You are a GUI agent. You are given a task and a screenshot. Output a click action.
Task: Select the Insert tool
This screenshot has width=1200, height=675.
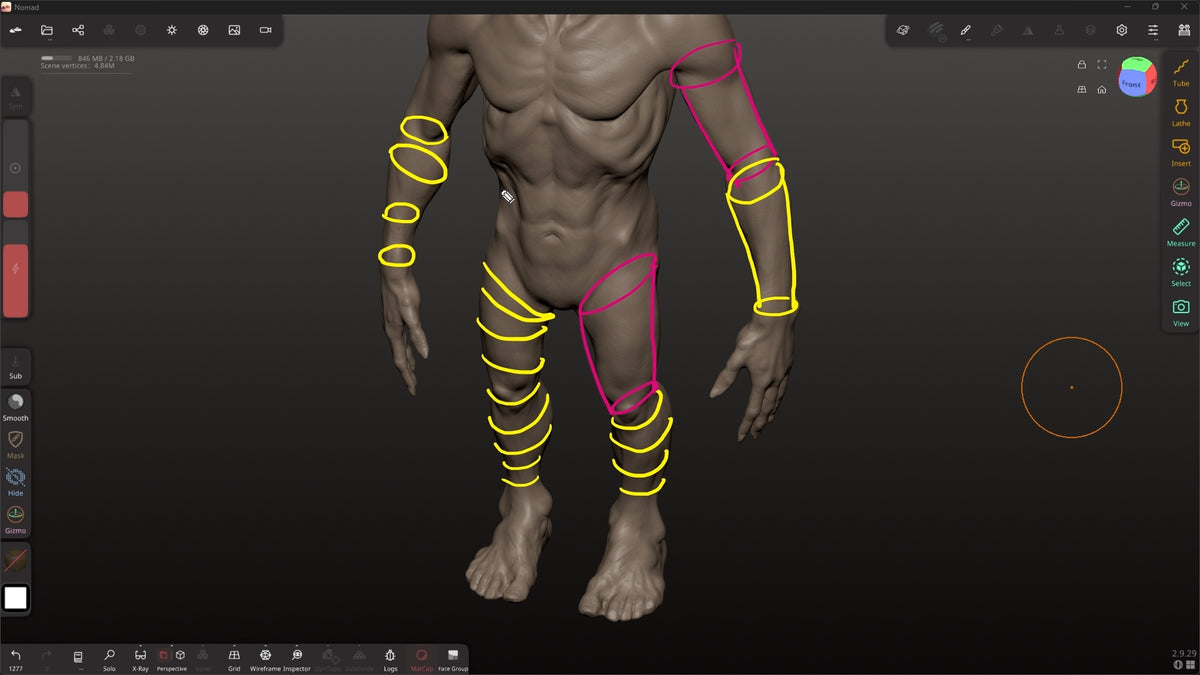click(1181, 152)
